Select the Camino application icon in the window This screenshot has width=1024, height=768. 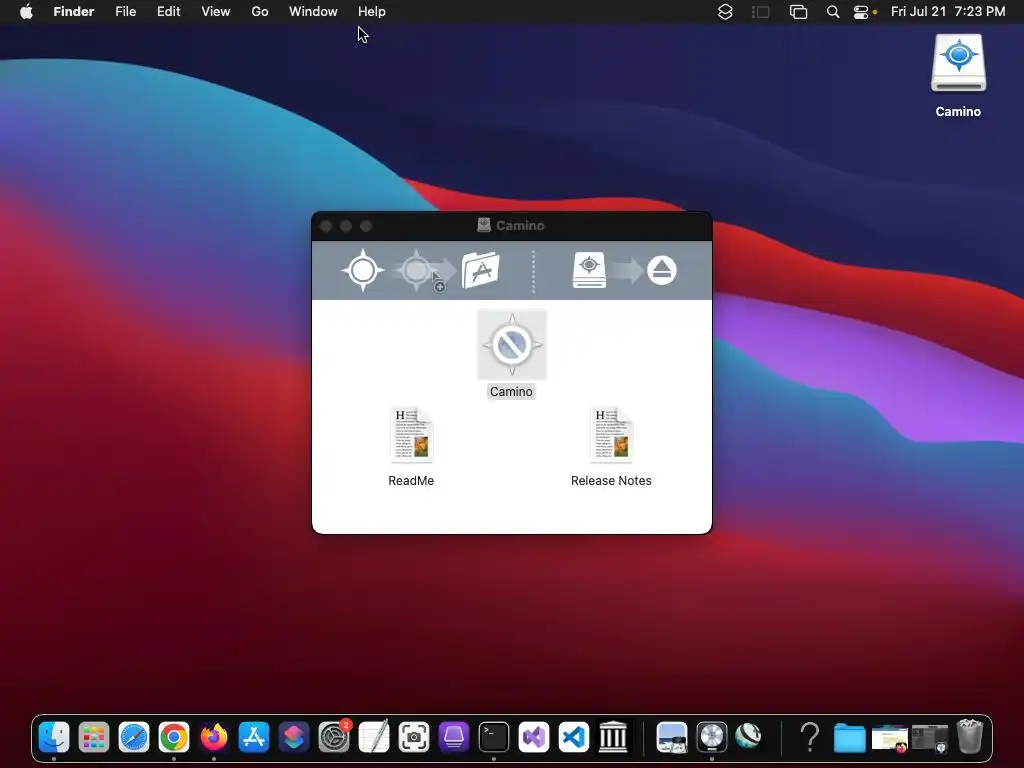pos(511,344)
